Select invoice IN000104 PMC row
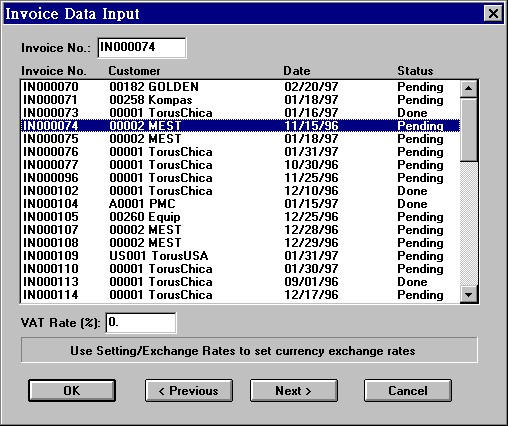This screenshot has height=426, width=508. (240, 204)
